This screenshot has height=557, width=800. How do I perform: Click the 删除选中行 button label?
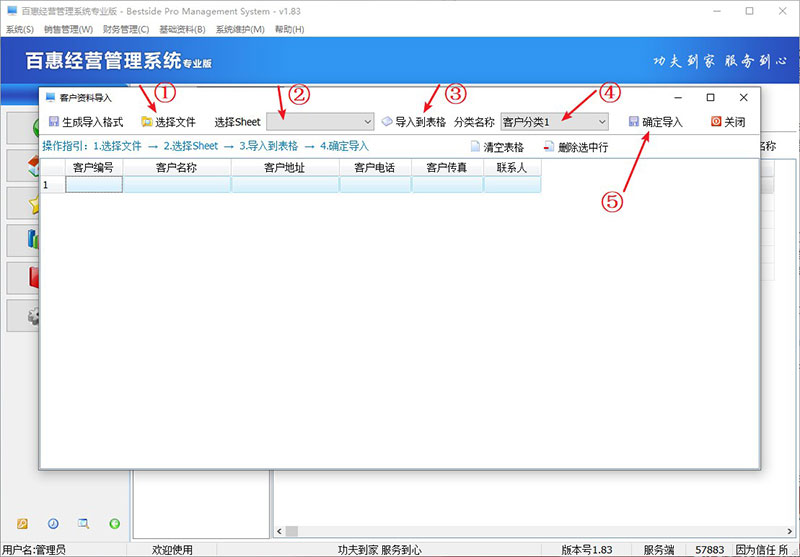[583, 147]
